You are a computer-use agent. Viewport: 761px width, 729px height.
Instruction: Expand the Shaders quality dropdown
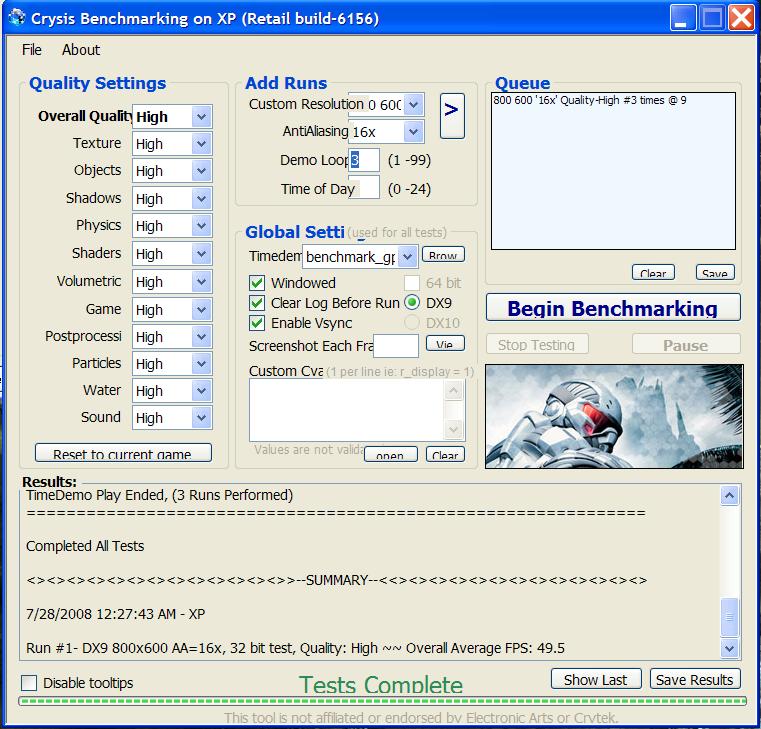pos(201,254)
